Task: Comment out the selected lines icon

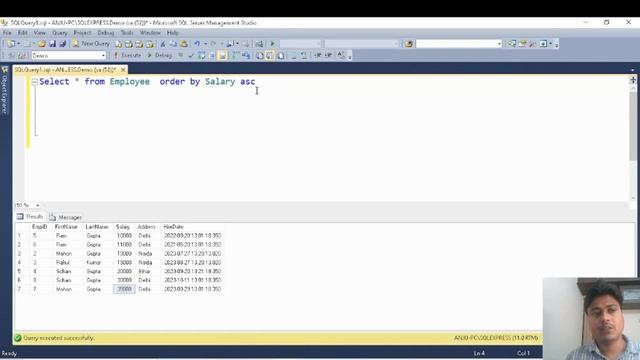Action: (x=293, y=56)
